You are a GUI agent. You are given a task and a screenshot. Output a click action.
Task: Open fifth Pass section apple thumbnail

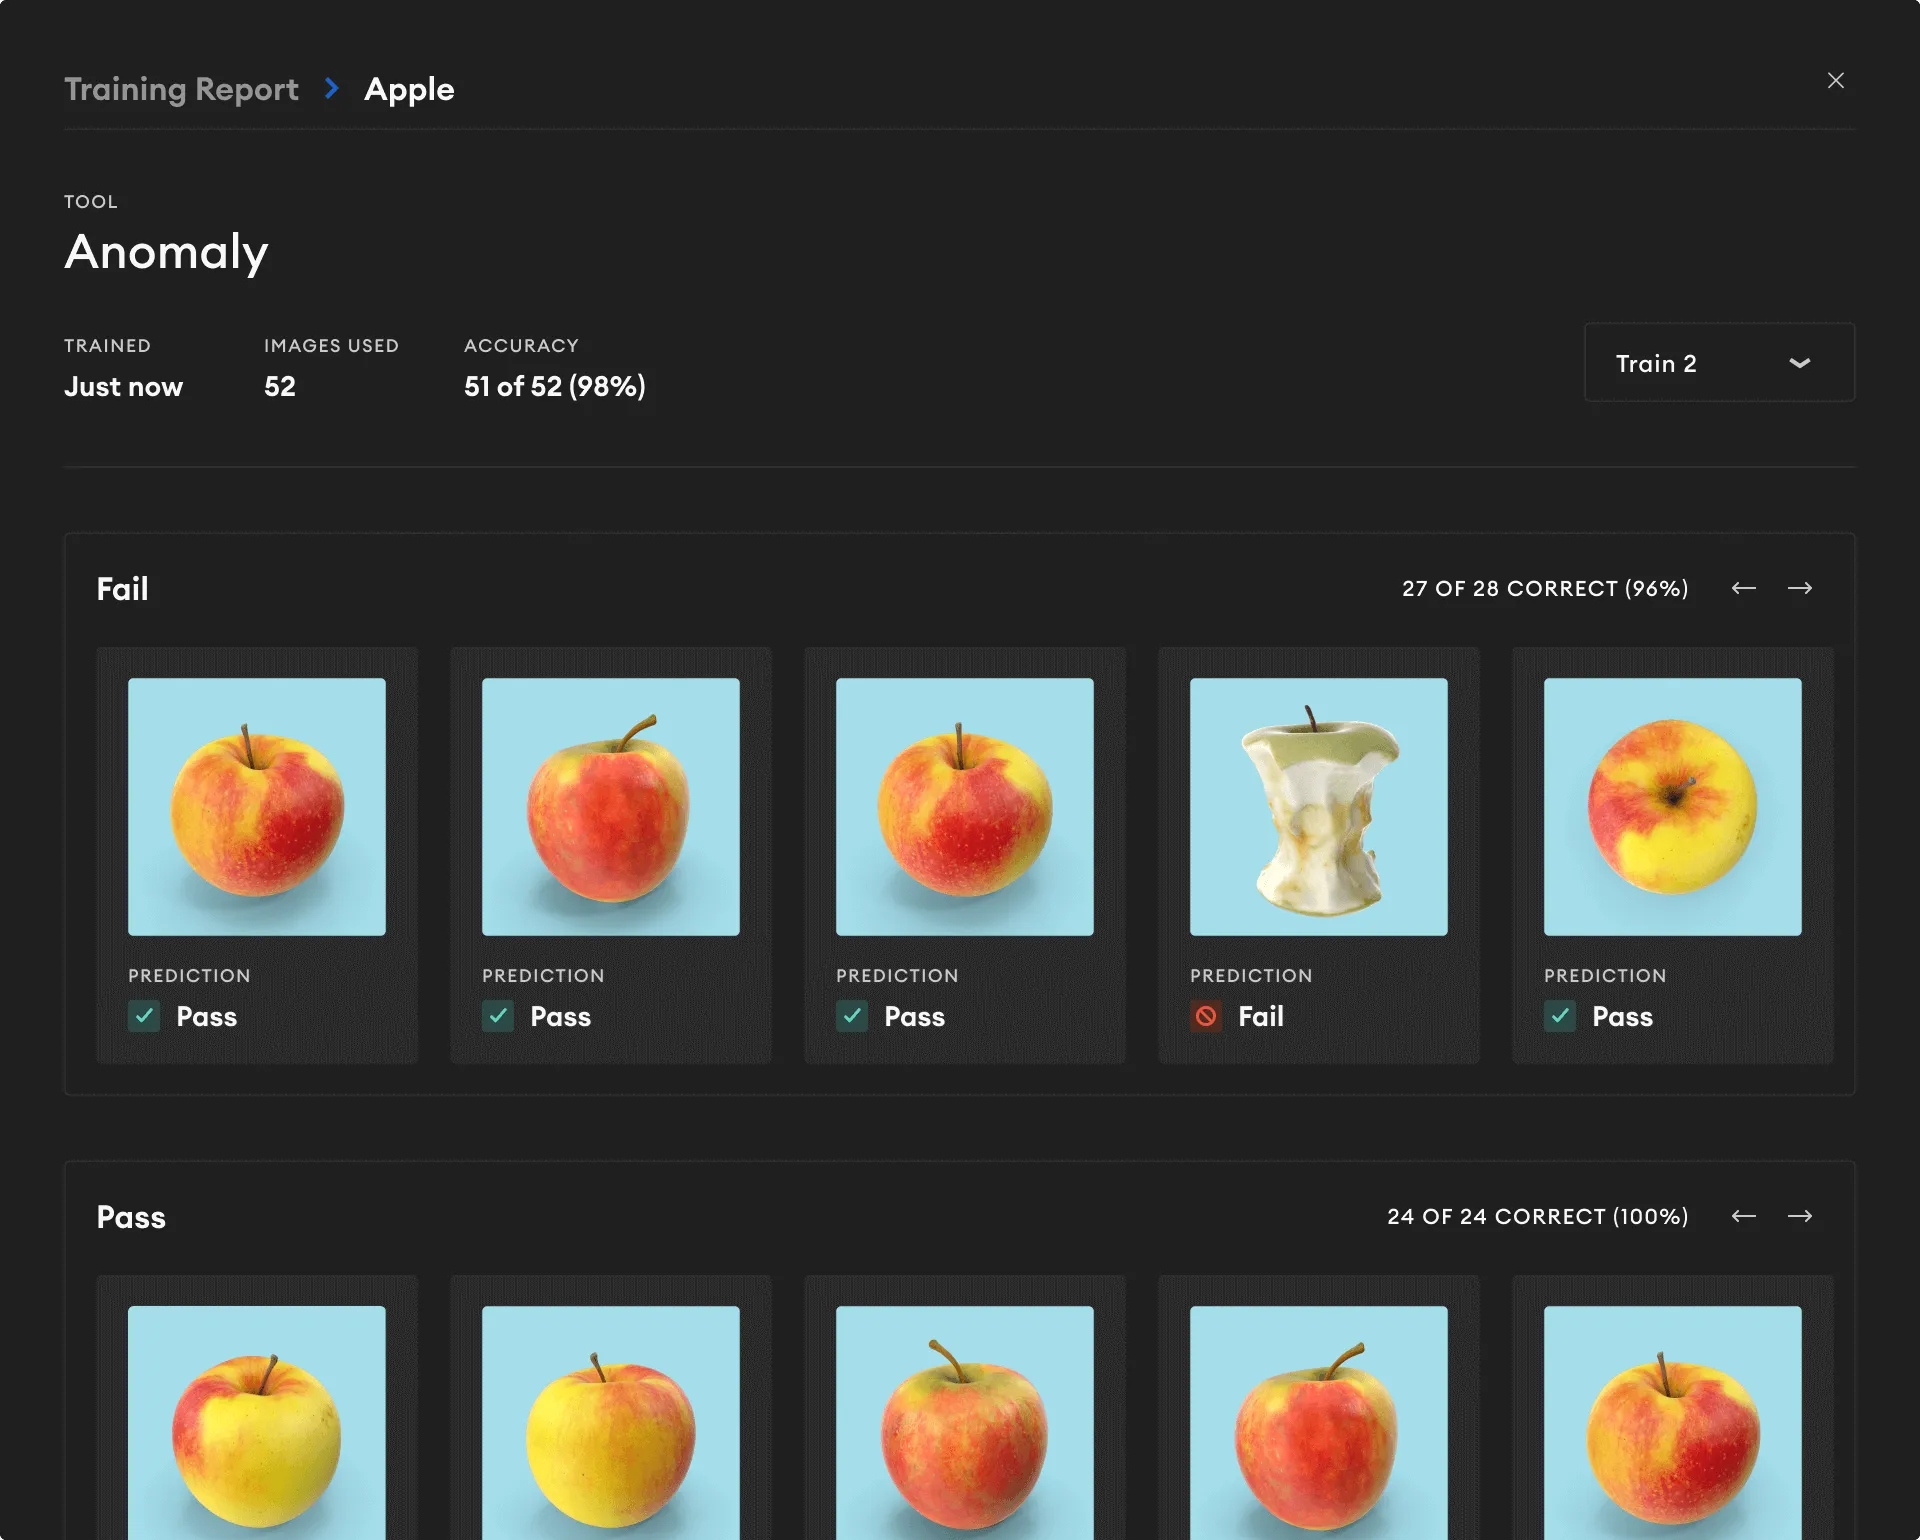pyautogui.click(x=1673, y=1423)
